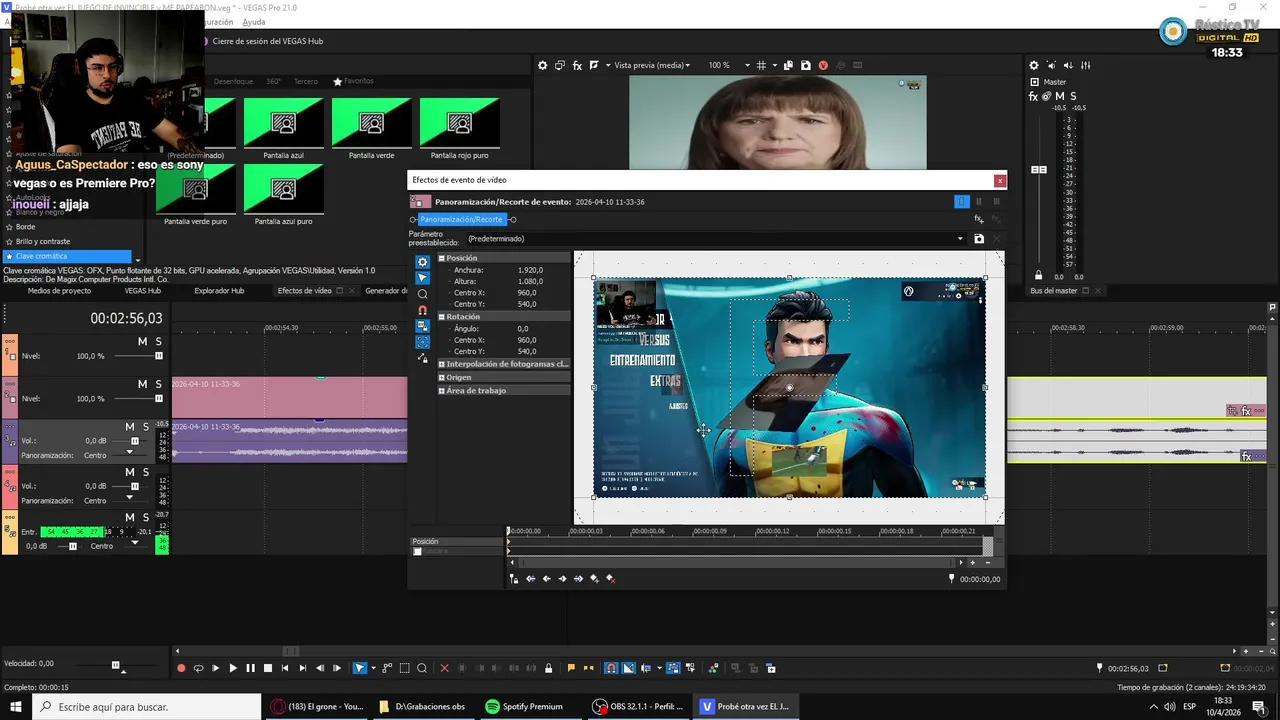
Task: Collapse the Rotación property group
Action: 442,317
